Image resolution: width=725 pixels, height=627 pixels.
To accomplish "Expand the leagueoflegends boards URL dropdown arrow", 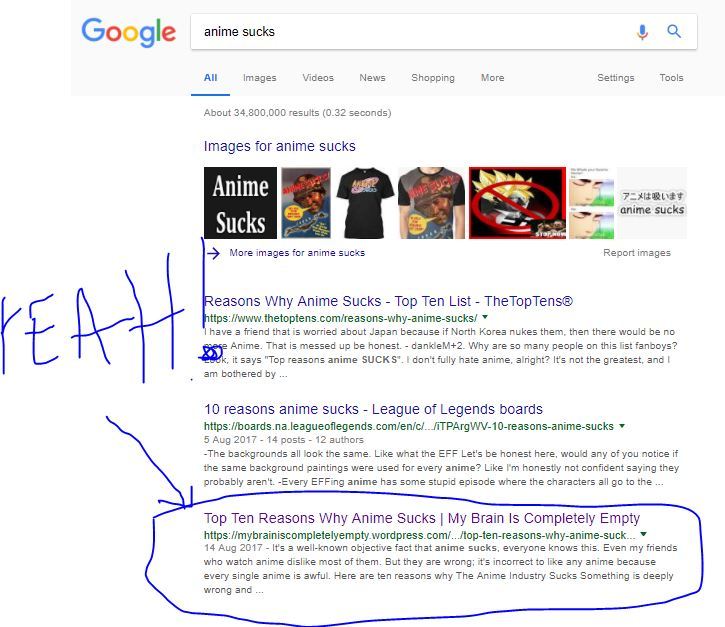I will pyautogui.click(x=622, y=426).
